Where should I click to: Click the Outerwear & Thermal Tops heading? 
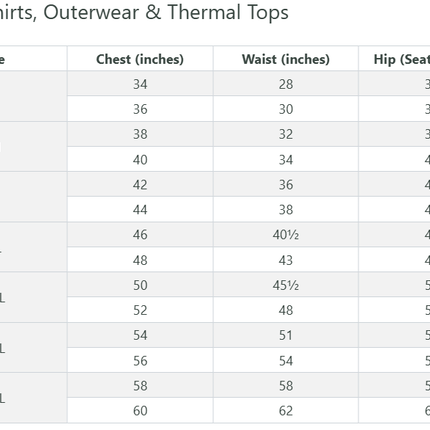pyautogui.click(x=166, y=12)
